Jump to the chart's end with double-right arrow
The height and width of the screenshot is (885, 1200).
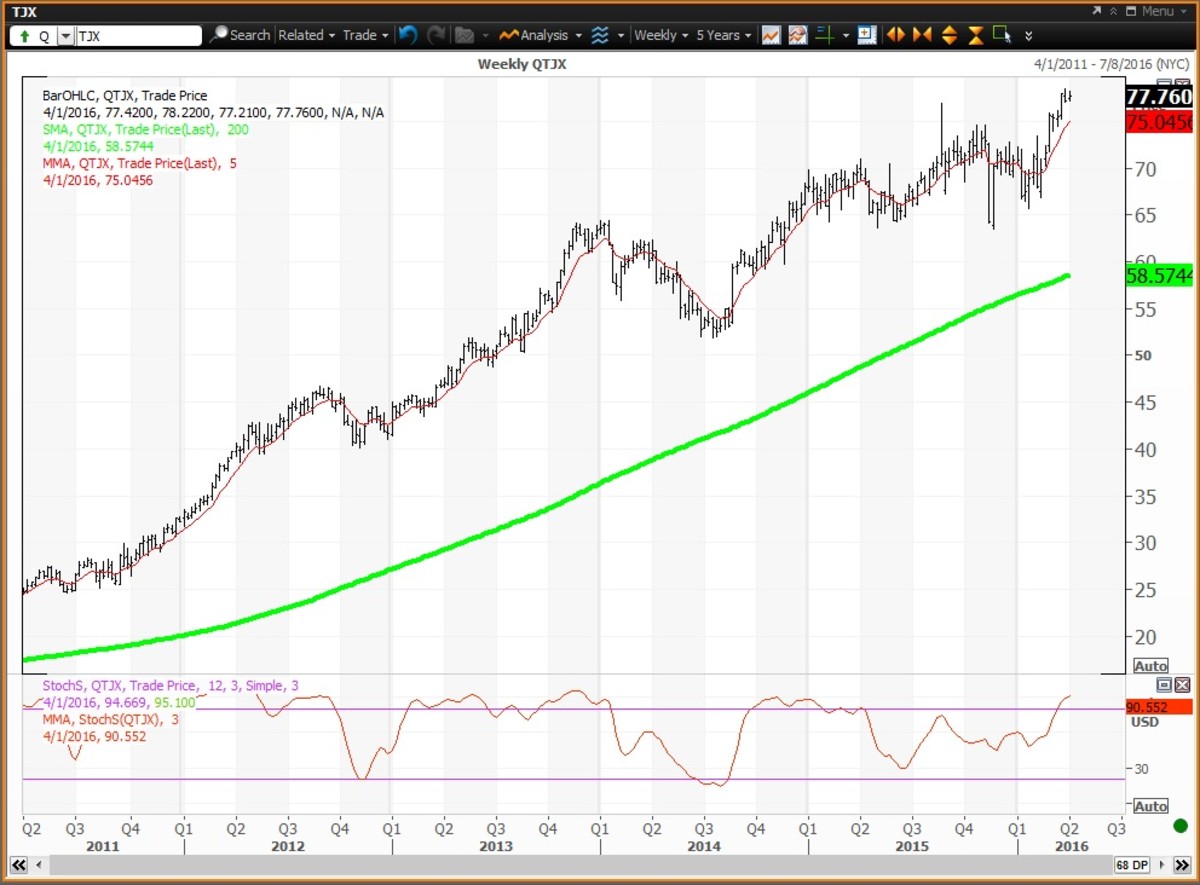(x=1180, y=864)
